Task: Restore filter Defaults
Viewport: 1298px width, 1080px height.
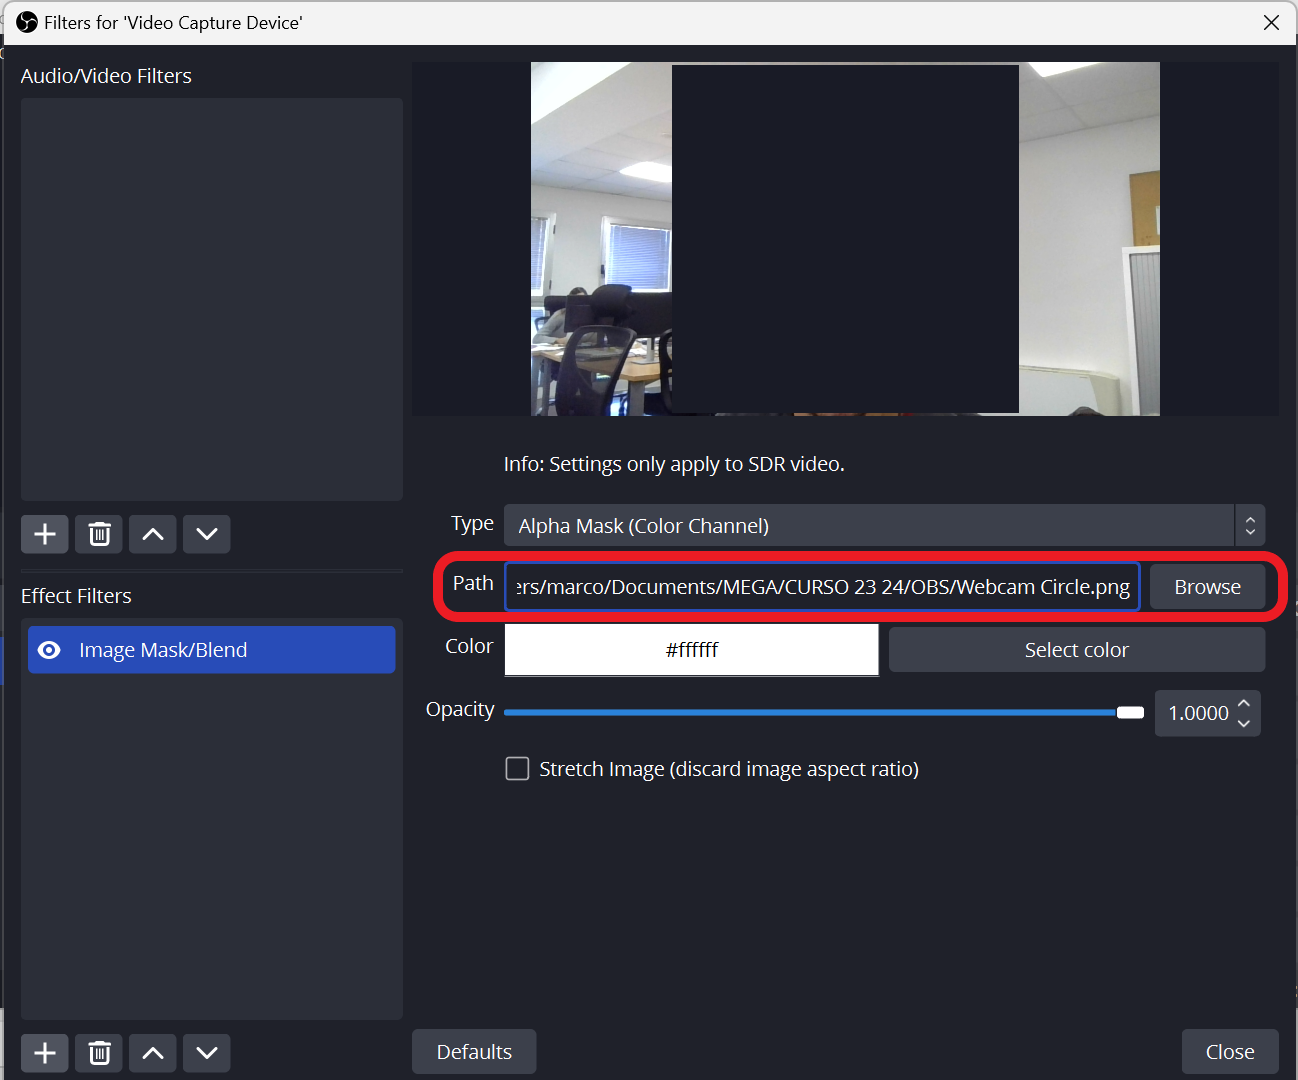Action: pos(474,1051)
